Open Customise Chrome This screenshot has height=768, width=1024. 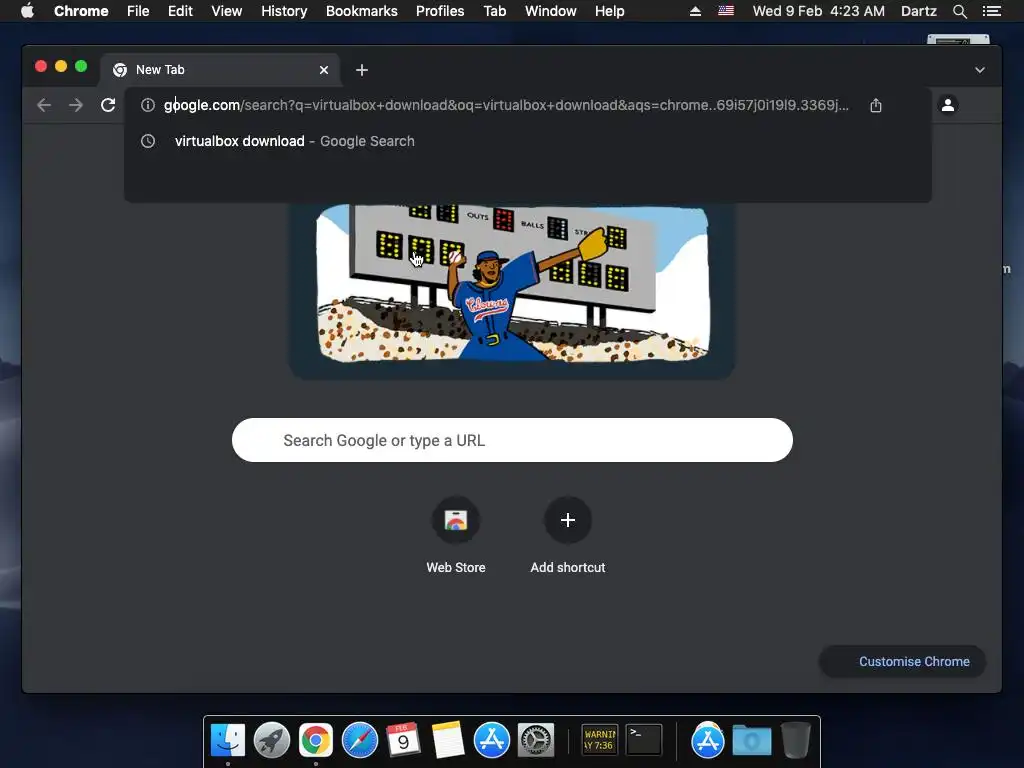point(903,662)
